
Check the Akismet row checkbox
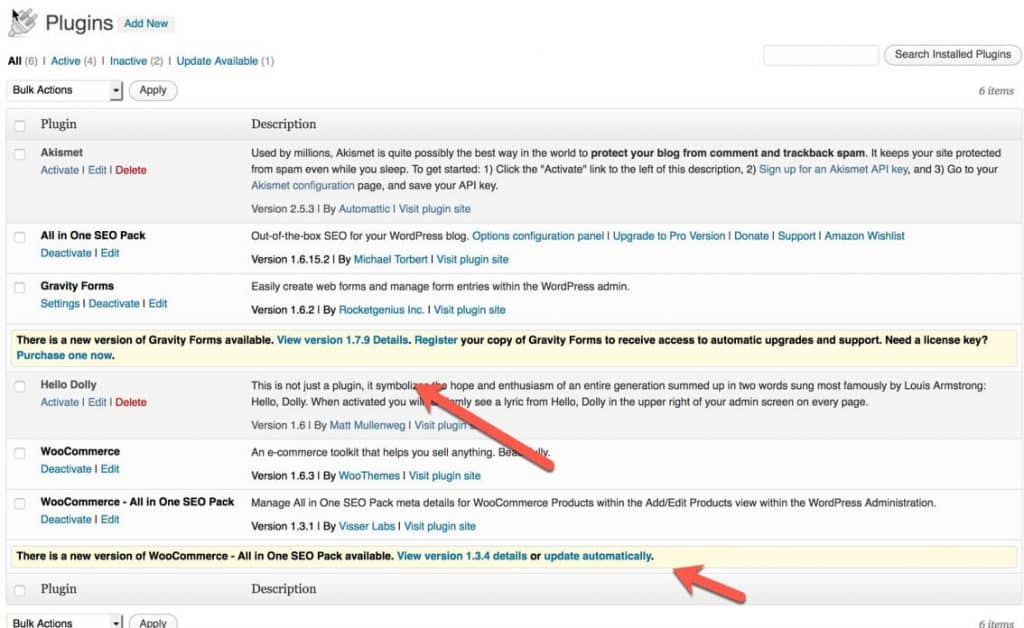coord(20,152)
